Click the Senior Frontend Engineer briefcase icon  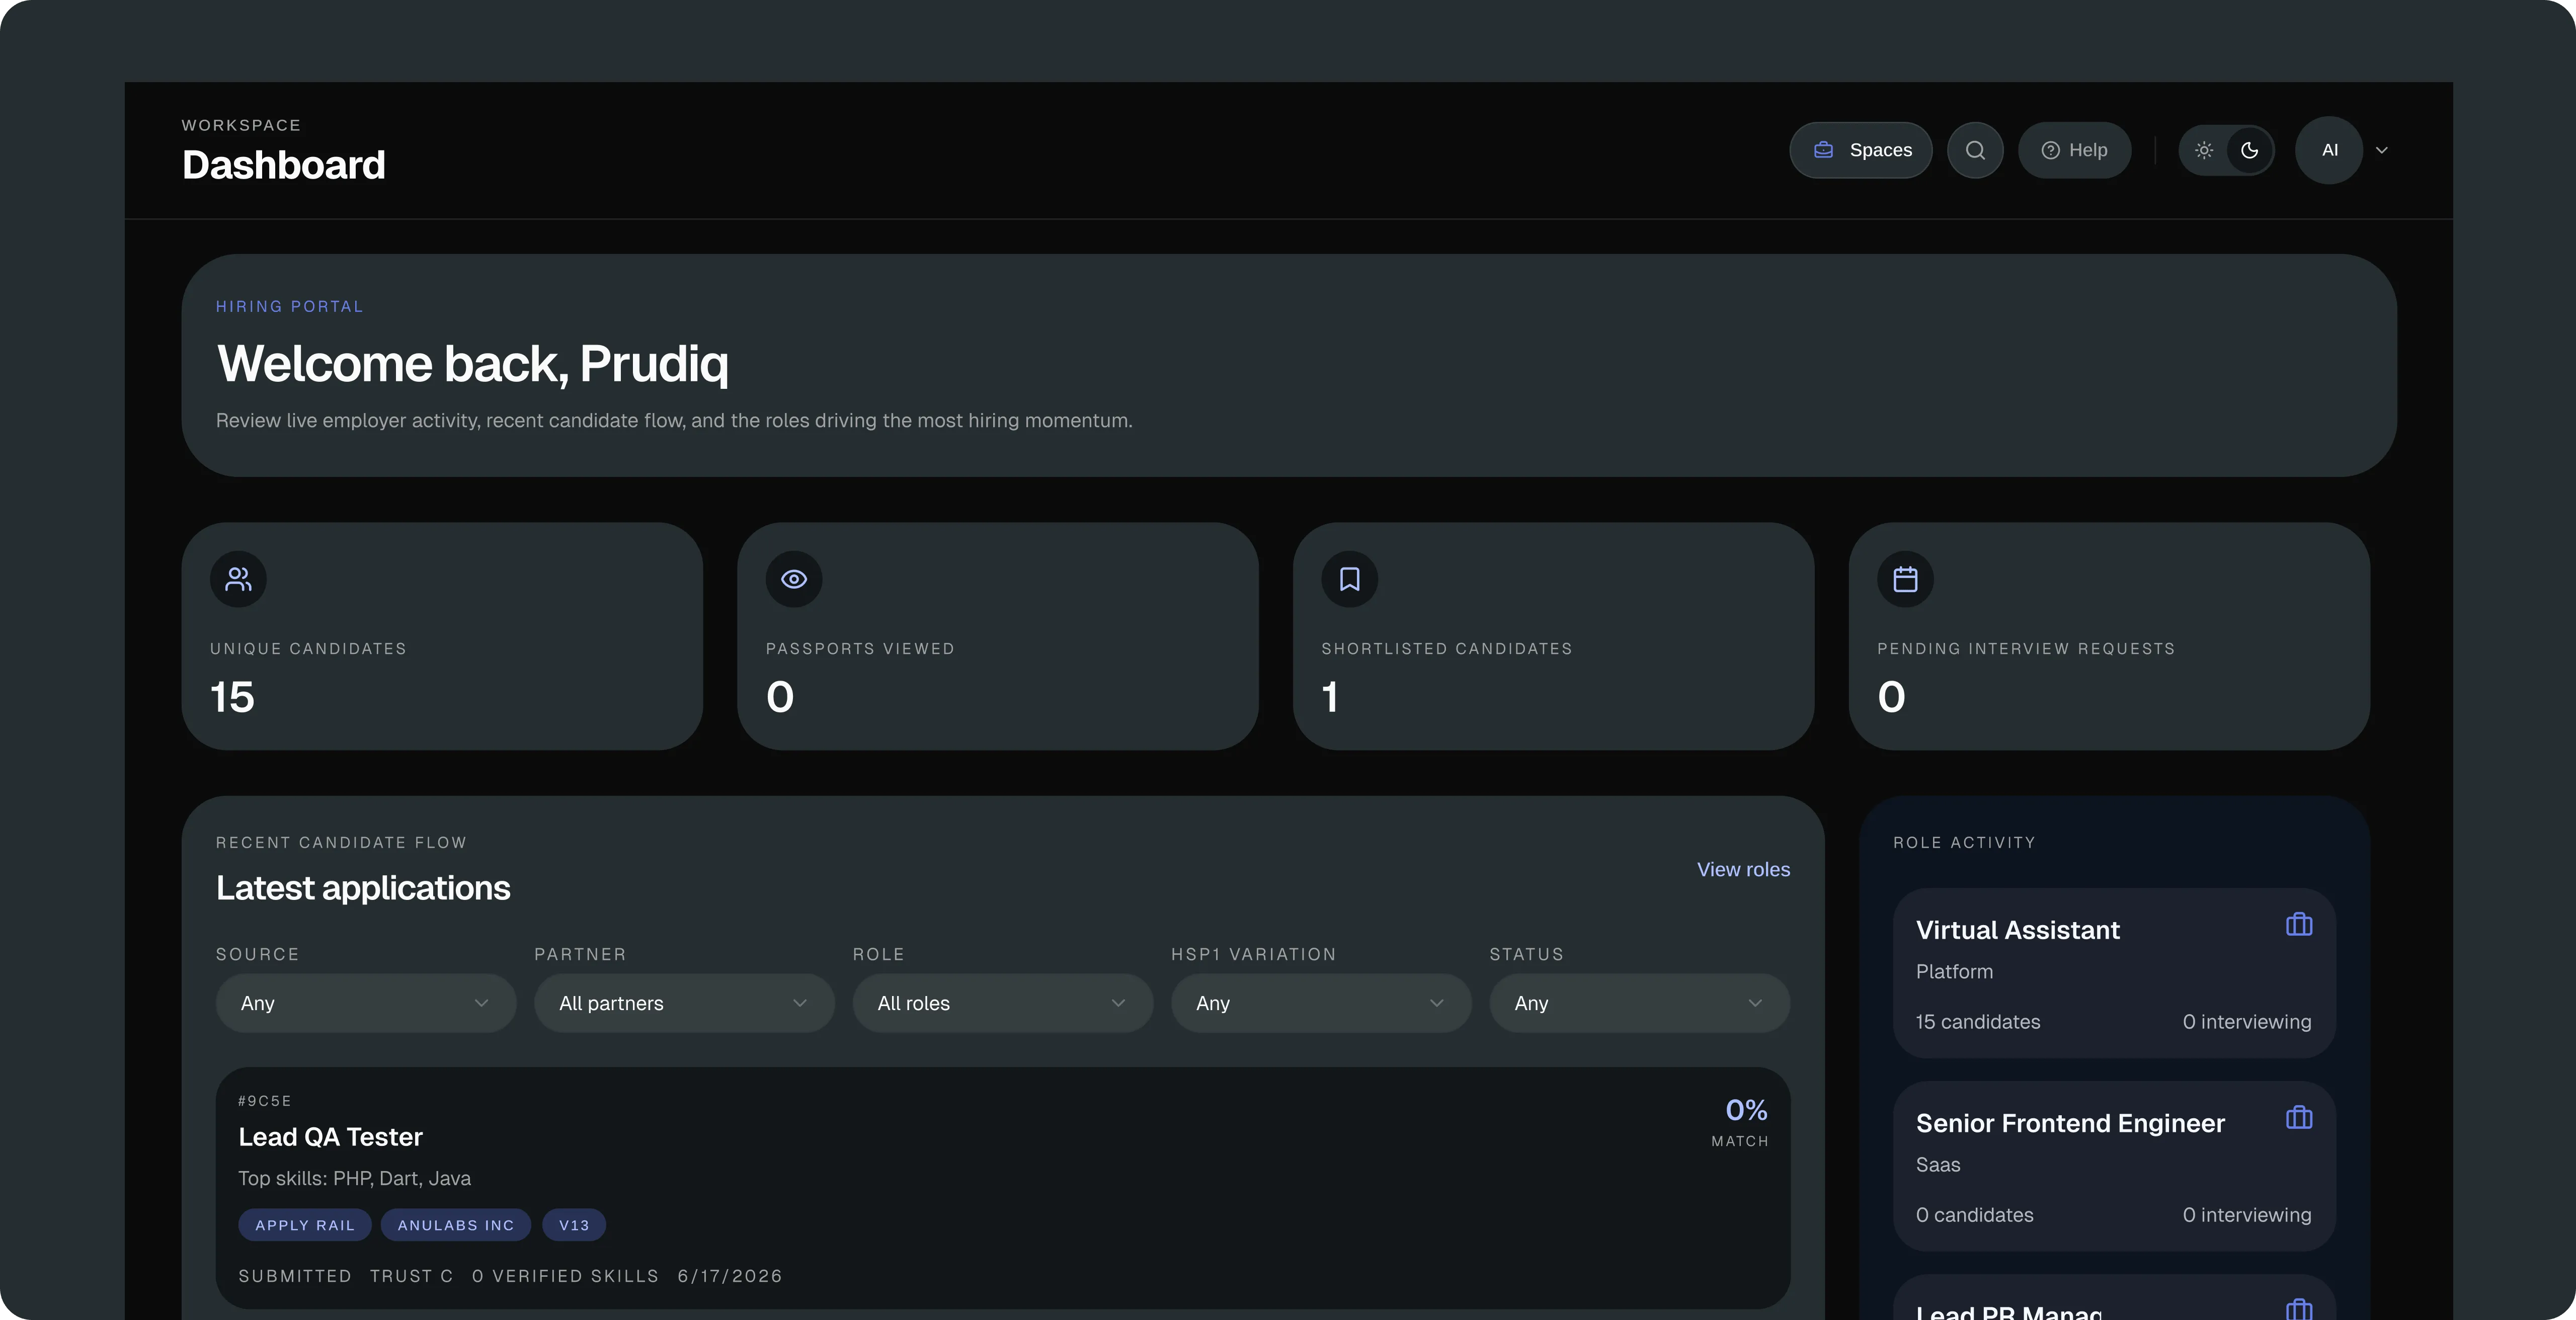tap(2299, 1118)
